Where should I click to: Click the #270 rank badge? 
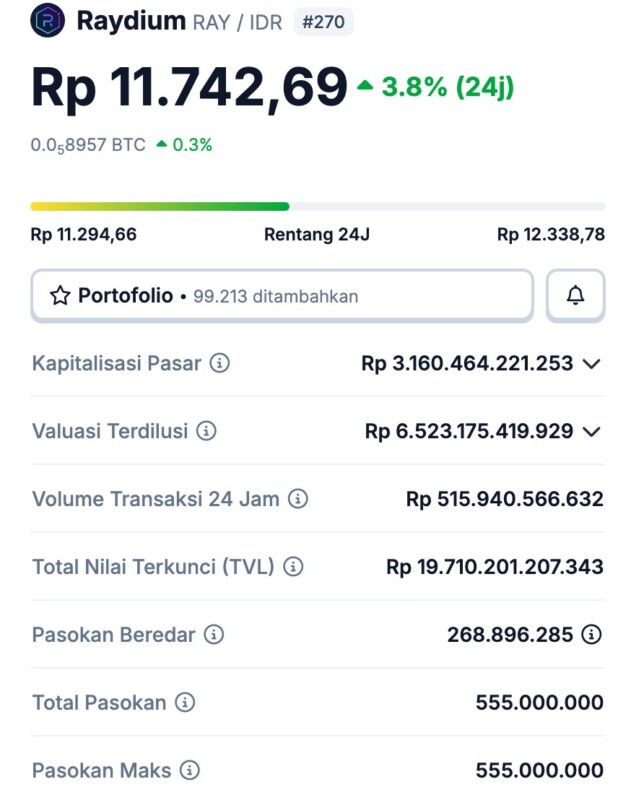pyautogui.click(x=323, y=21)
